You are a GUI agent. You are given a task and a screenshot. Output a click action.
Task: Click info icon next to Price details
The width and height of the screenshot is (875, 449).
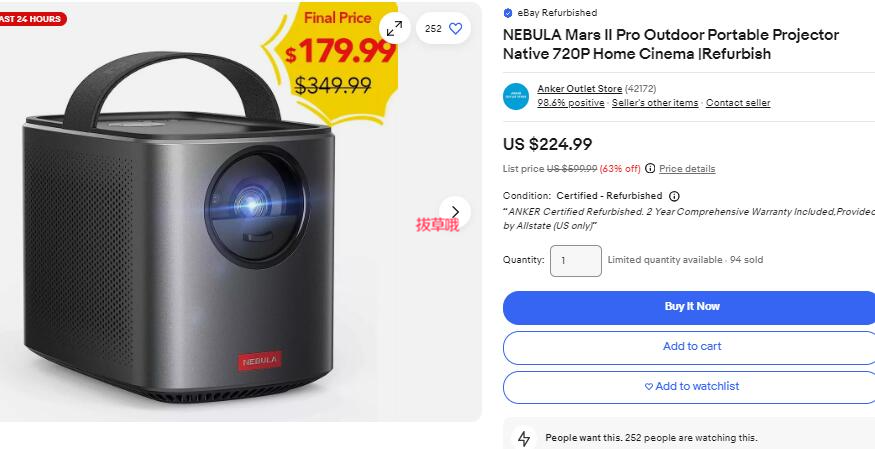650,168
